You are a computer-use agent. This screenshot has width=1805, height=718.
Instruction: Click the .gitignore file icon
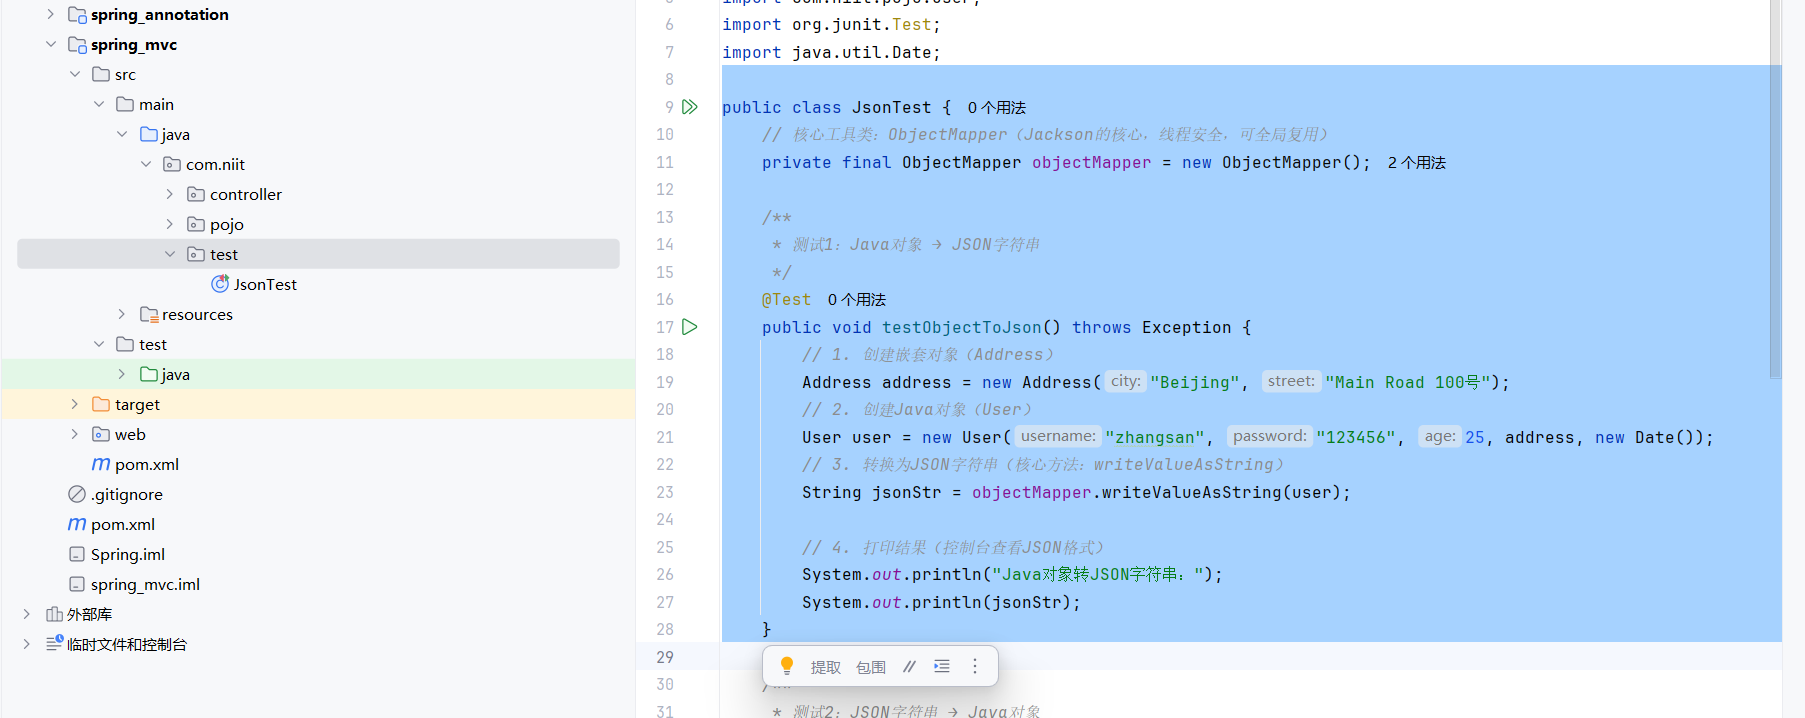(77, 494)
